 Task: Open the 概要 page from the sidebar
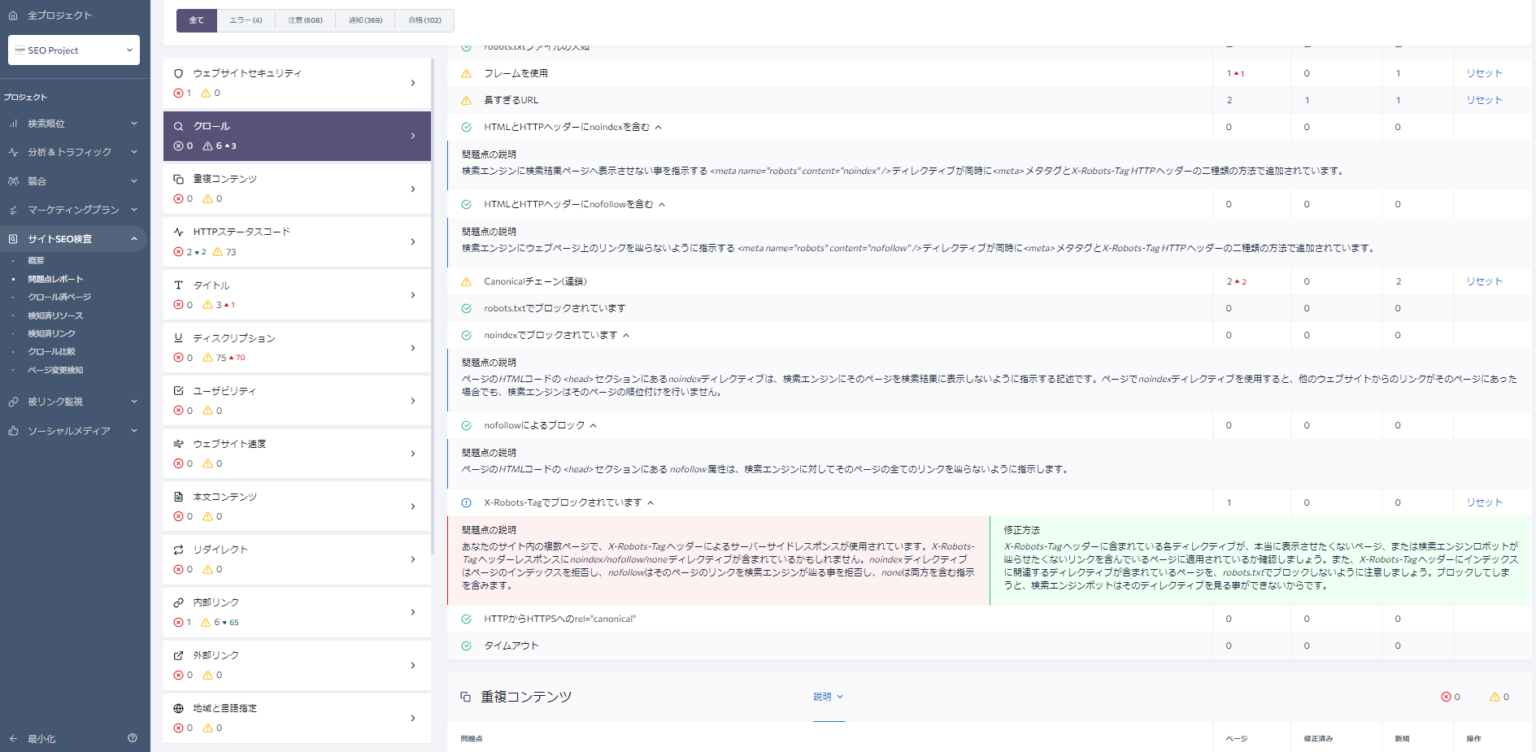pyautogui.click(x=36, y=261)
